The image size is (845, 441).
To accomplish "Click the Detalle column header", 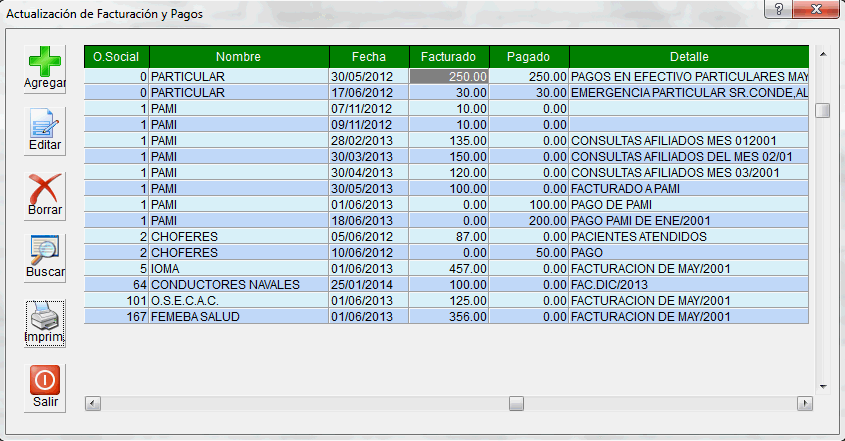I will coord(689,57).
